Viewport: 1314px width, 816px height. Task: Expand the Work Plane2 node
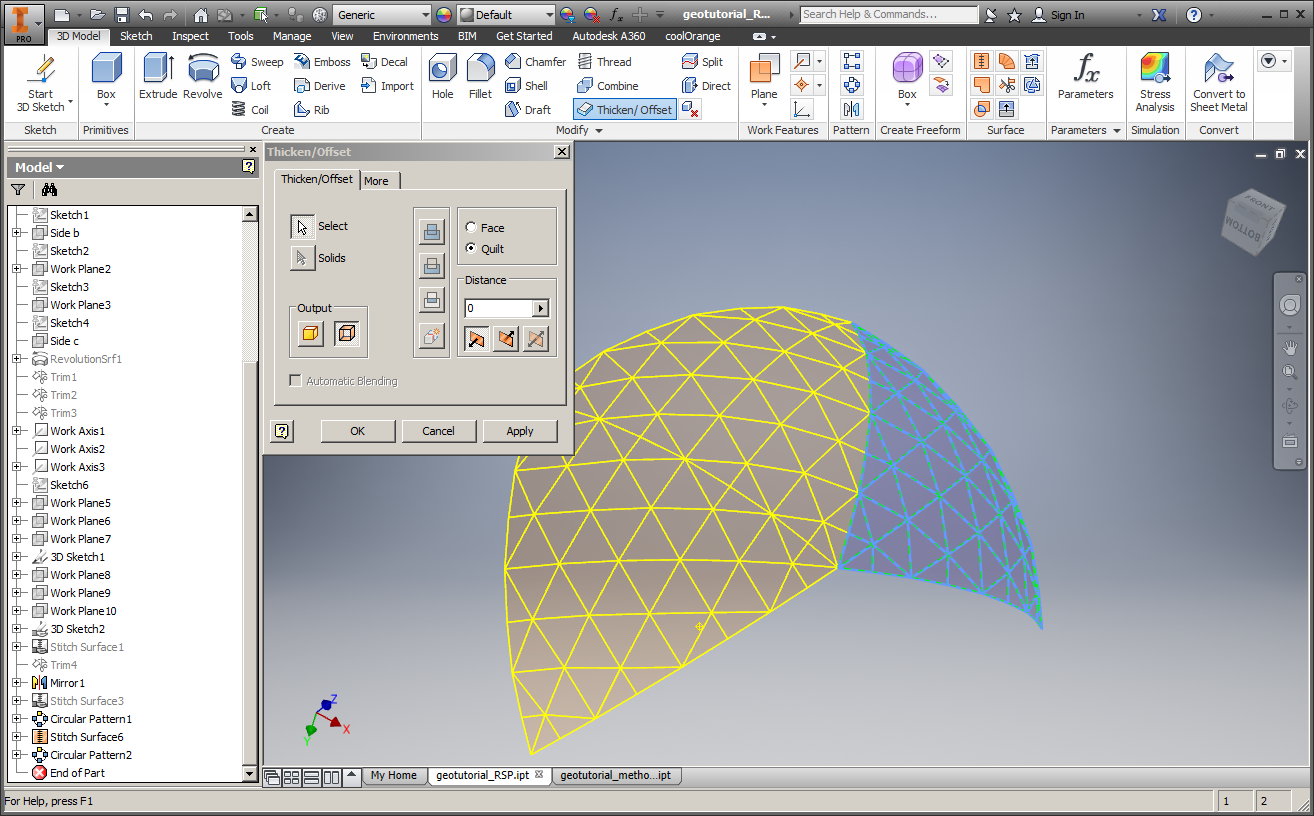coord(16,269)
